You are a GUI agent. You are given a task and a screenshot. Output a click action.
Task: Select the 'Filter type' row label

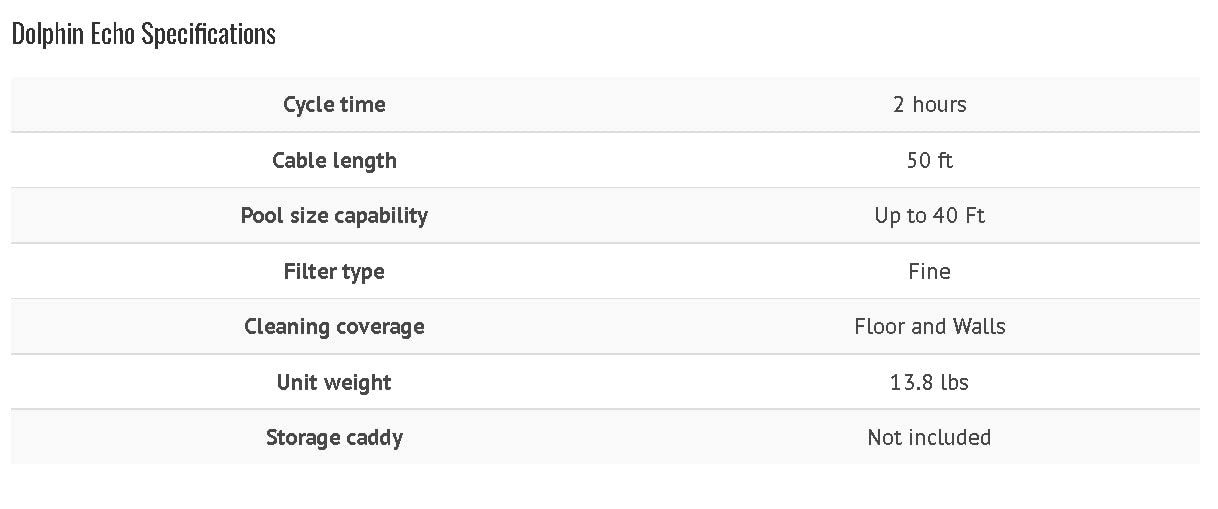[334, 271]
